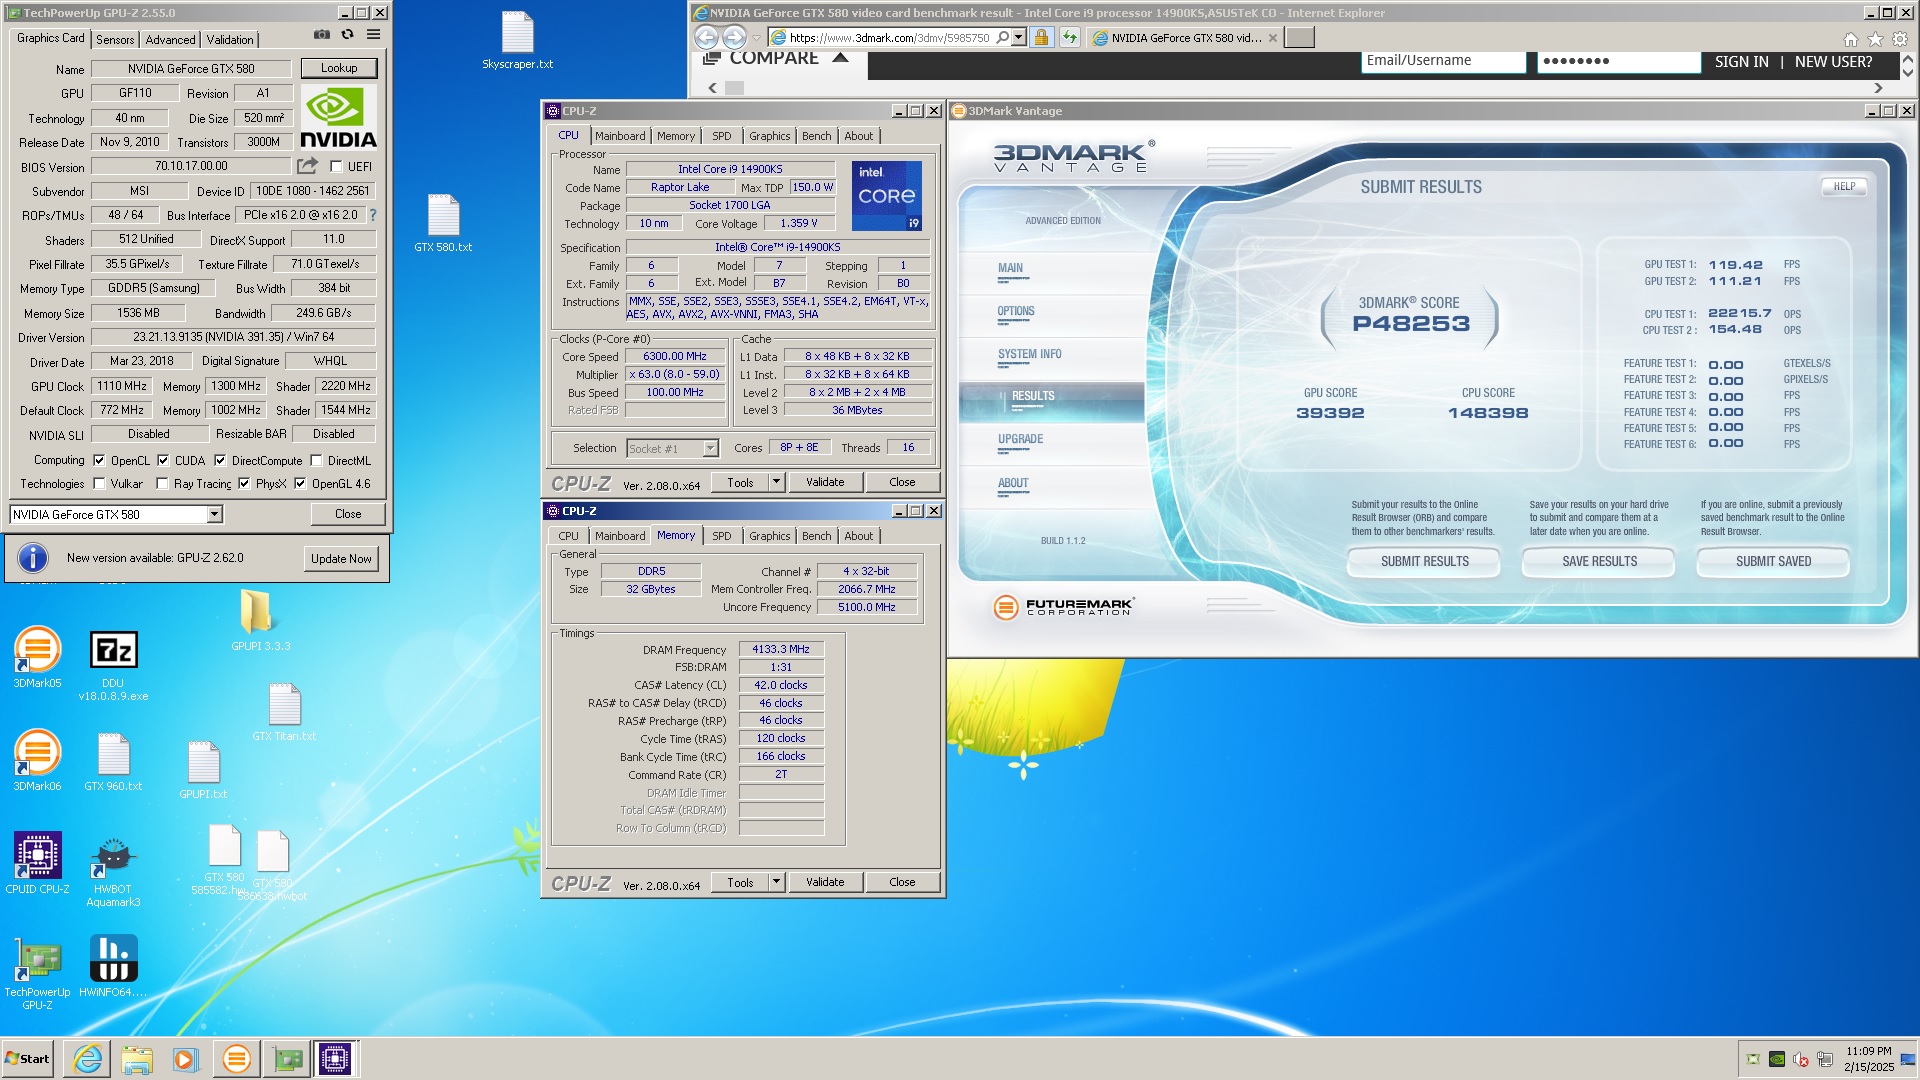Select SYSTEM INFO in 3DMark Vantage sidebar
The width and height of the screenshot is (1920, 1080).
pyautogui.click(x=1029, y=354)
